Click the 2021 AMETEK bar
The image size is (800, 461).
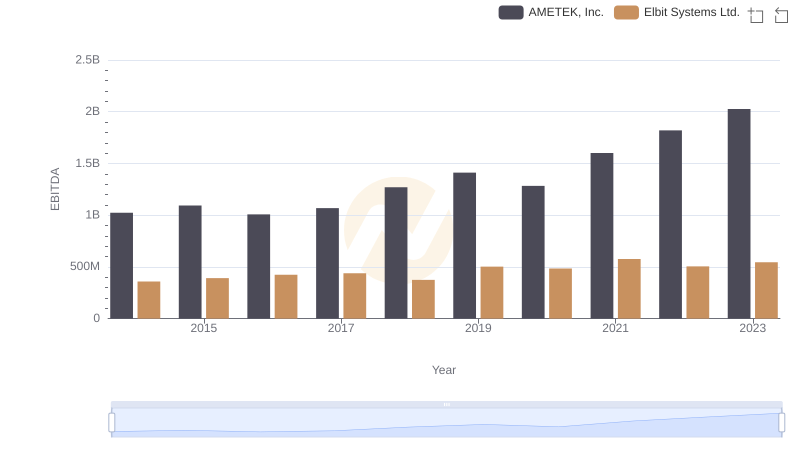click(x=602, y=236)
